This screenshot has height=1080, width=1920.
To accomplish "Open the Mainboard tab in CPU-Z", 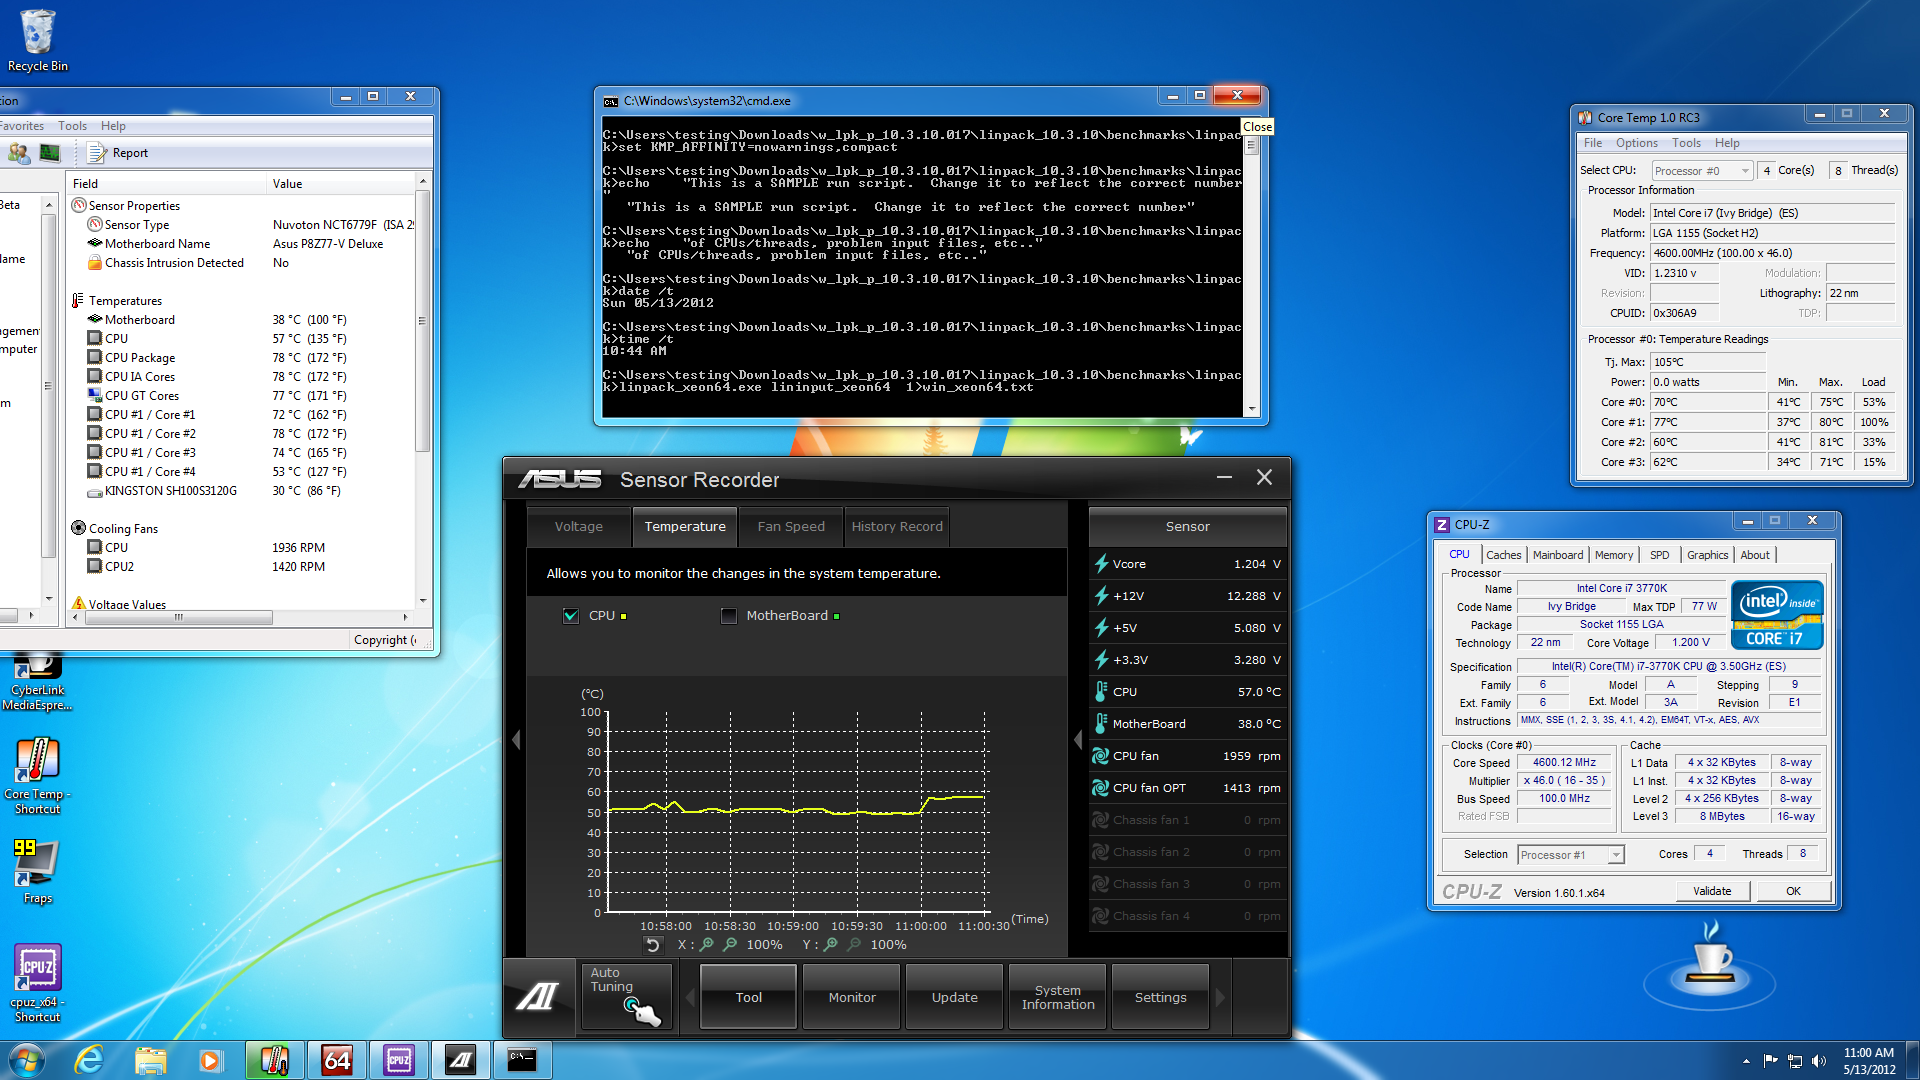I will 1558,555.
